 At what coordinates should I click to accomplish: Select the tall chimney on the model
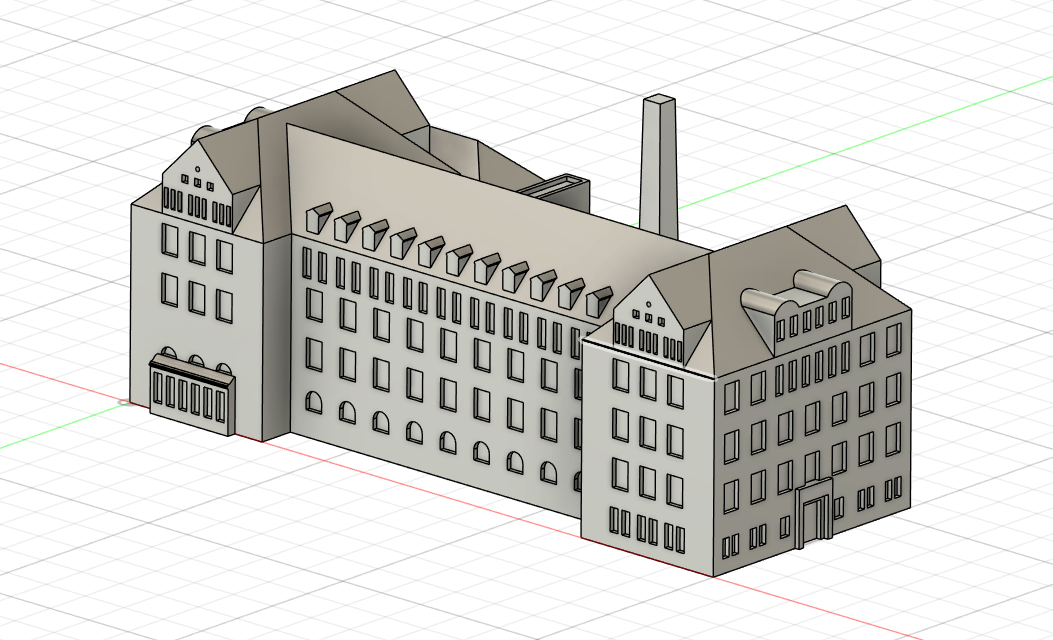tap(658, 165)
